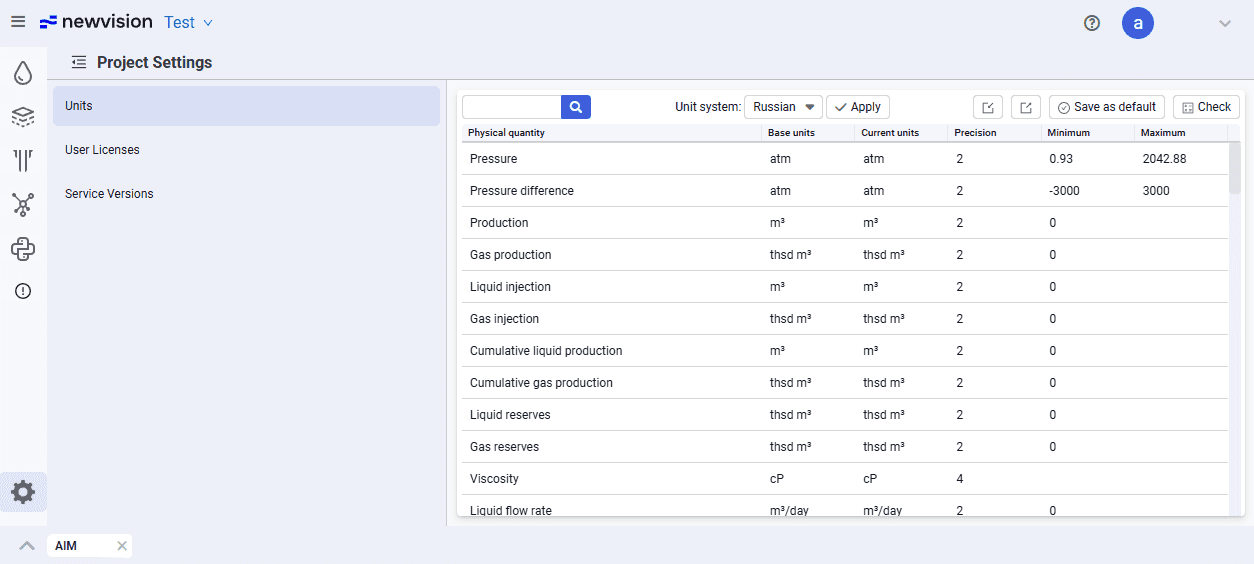
Task: Click Pressure difference minimum -3000
Action: click(x=1065, y=191)
